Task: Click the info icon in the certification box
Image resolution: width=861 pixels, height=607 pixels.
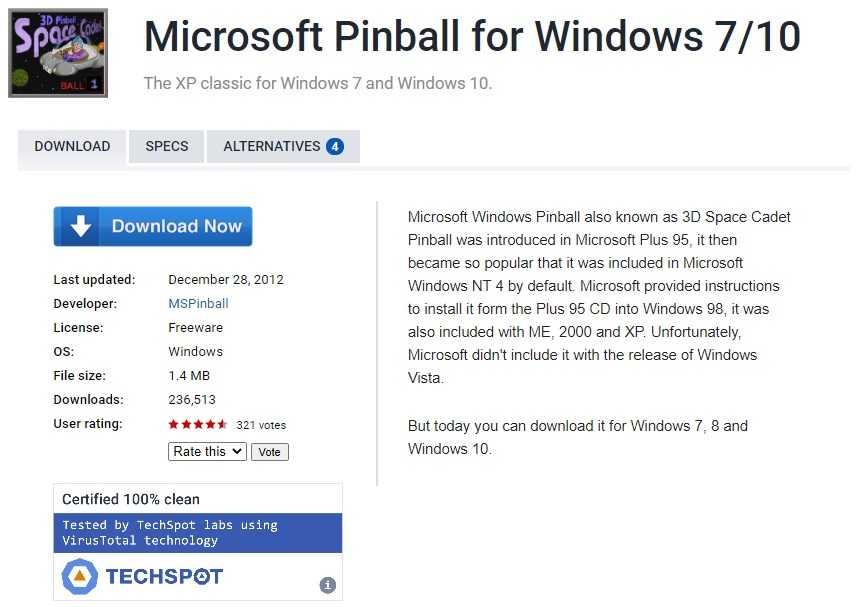Action: (327, 585)
